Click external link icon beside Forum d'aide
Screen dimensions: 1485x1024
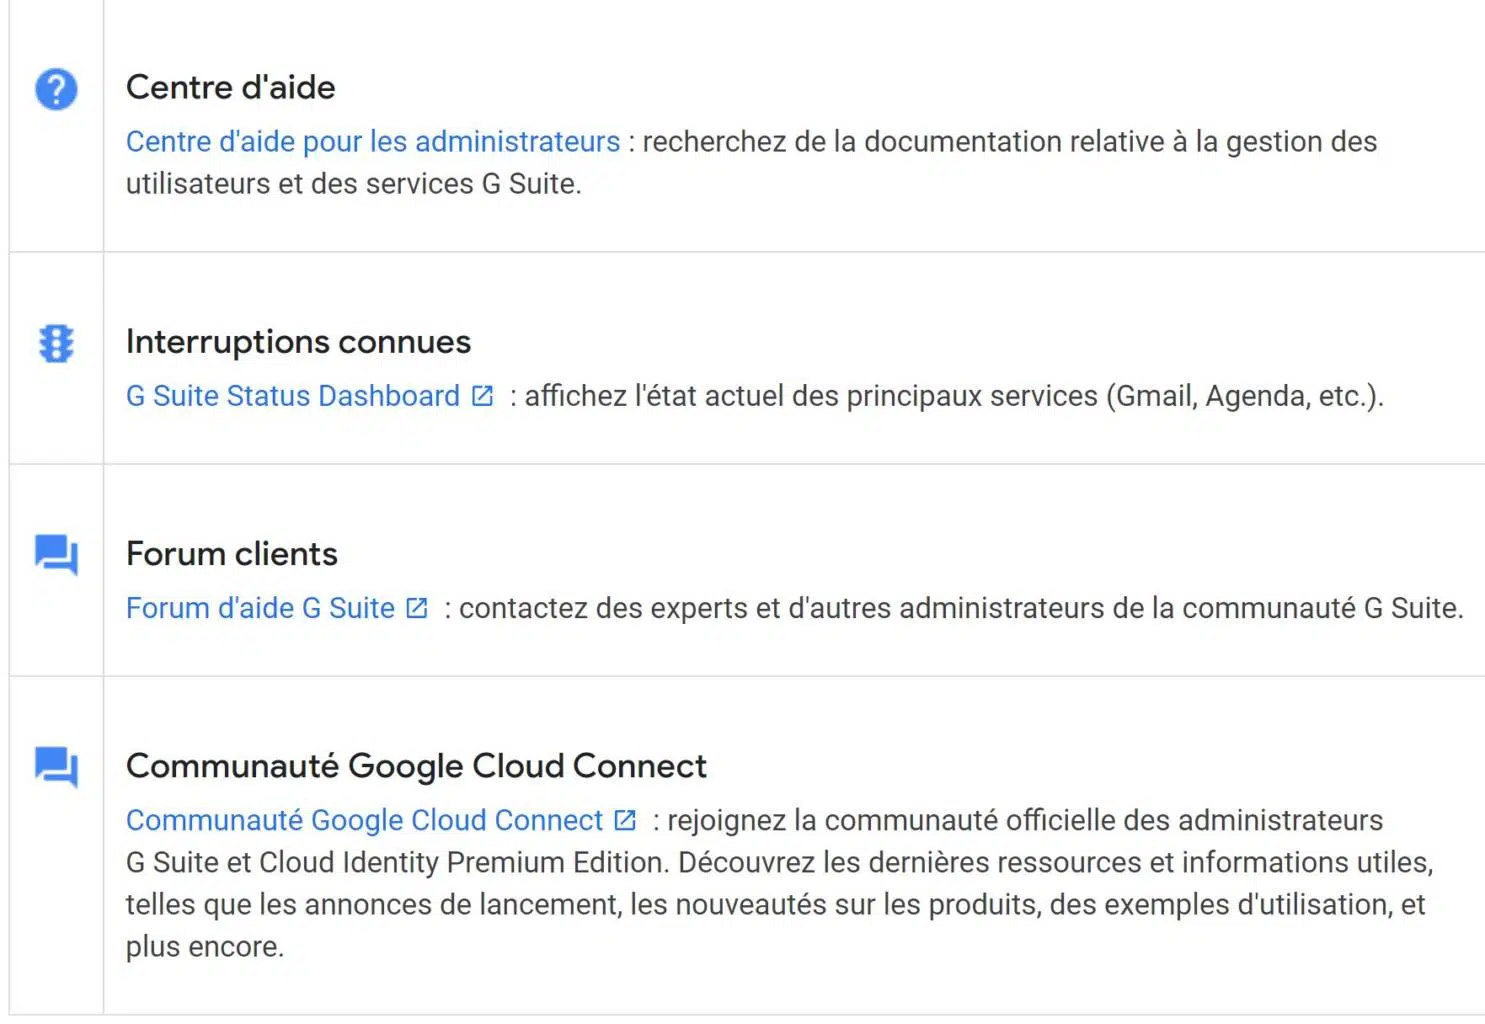click(x=417, y=608)
